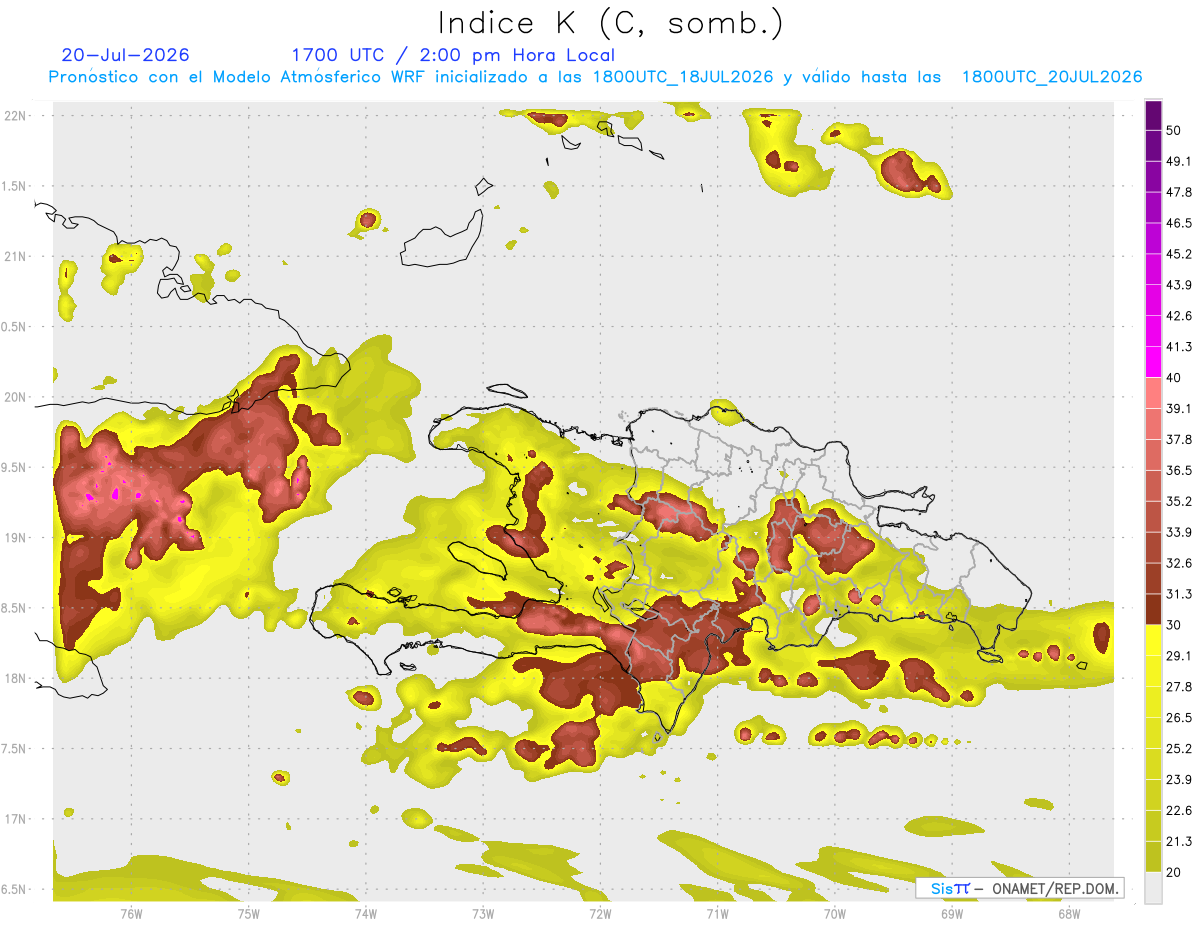Viewport: 1200px width, 927px height.
Task: Click the '76W' longitude label
Action: coord(131,914)
